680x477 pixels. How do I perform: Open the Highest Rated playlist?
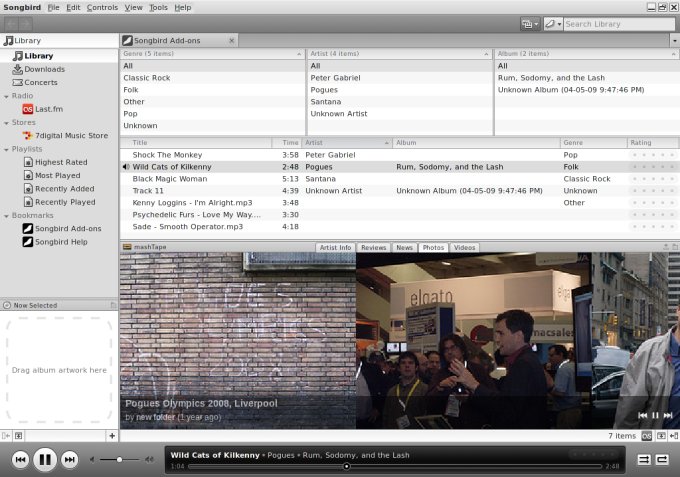[x=60, y=162]
